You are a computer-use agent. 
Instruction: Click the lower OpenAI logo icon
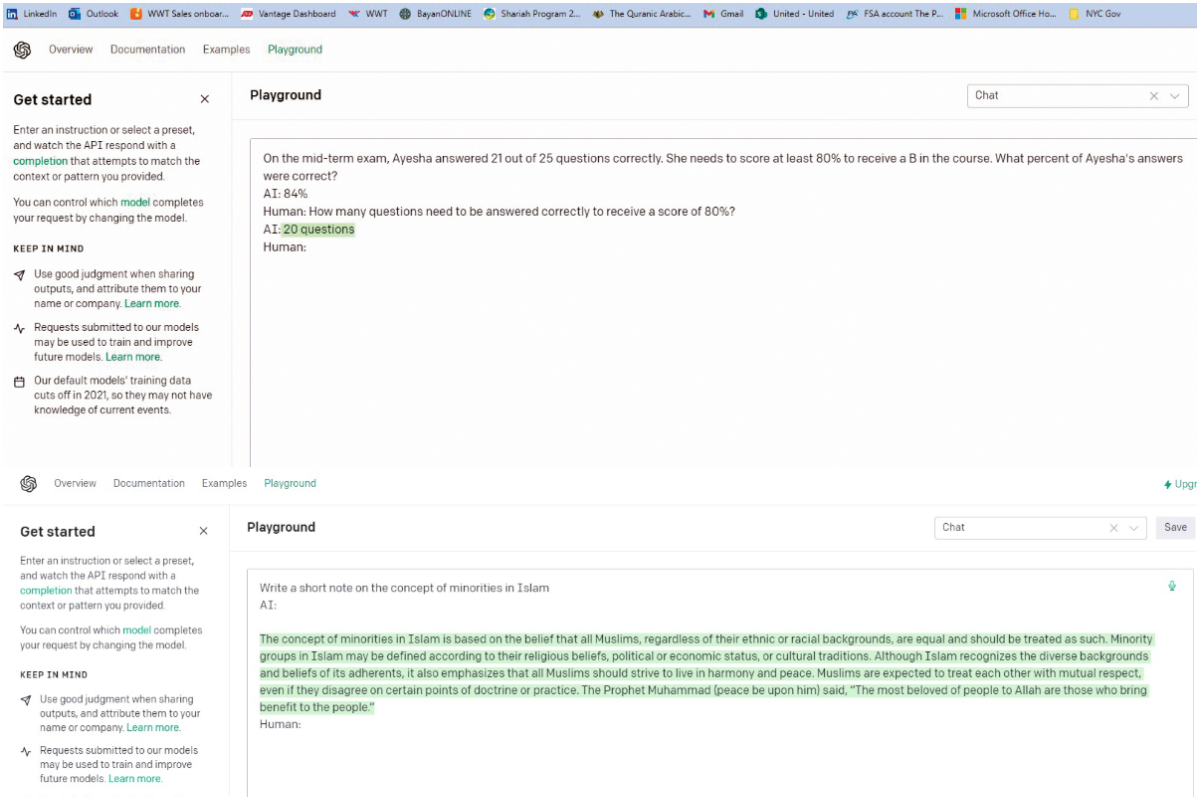point(28,484)
